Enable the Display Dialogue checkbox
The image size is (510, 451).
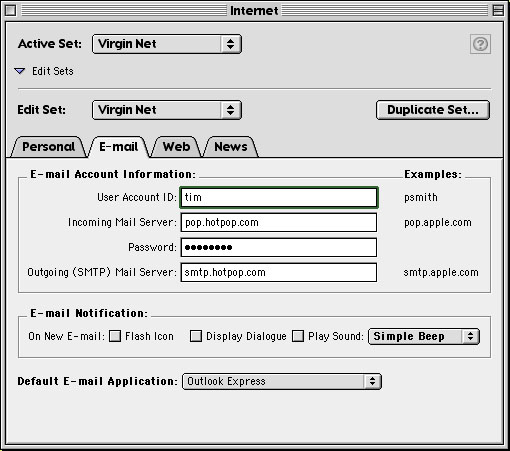tap(196, 336)
